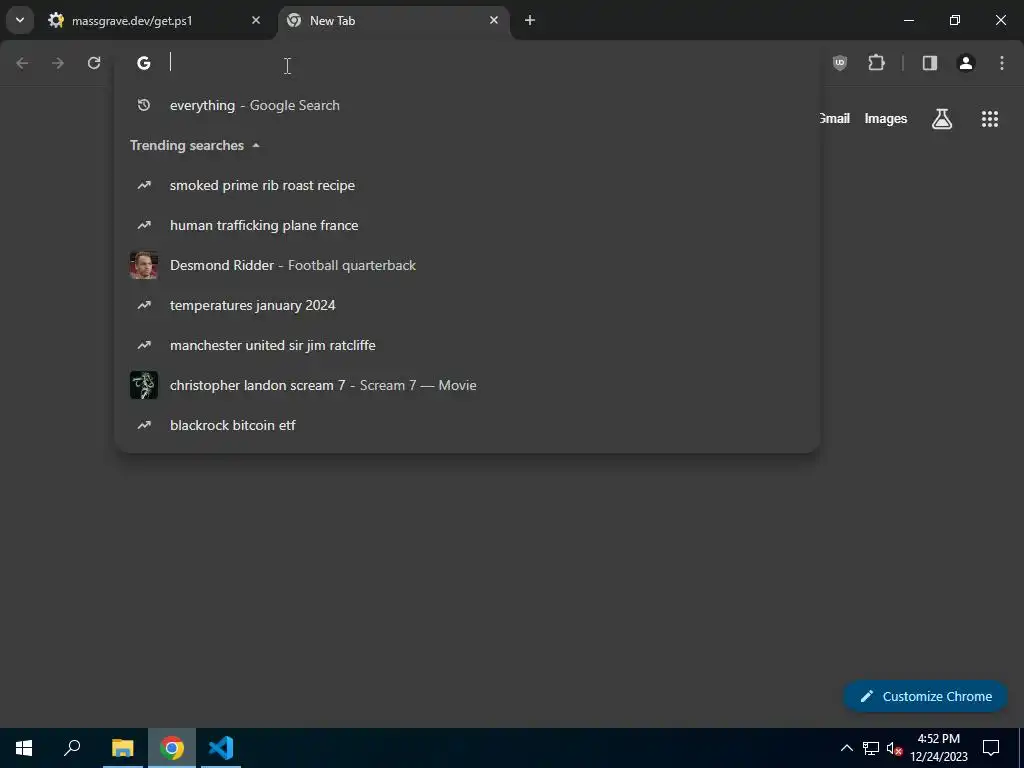Open the Extensions puzzle icon
The image size is (1024, 768).
click(876, 63)
